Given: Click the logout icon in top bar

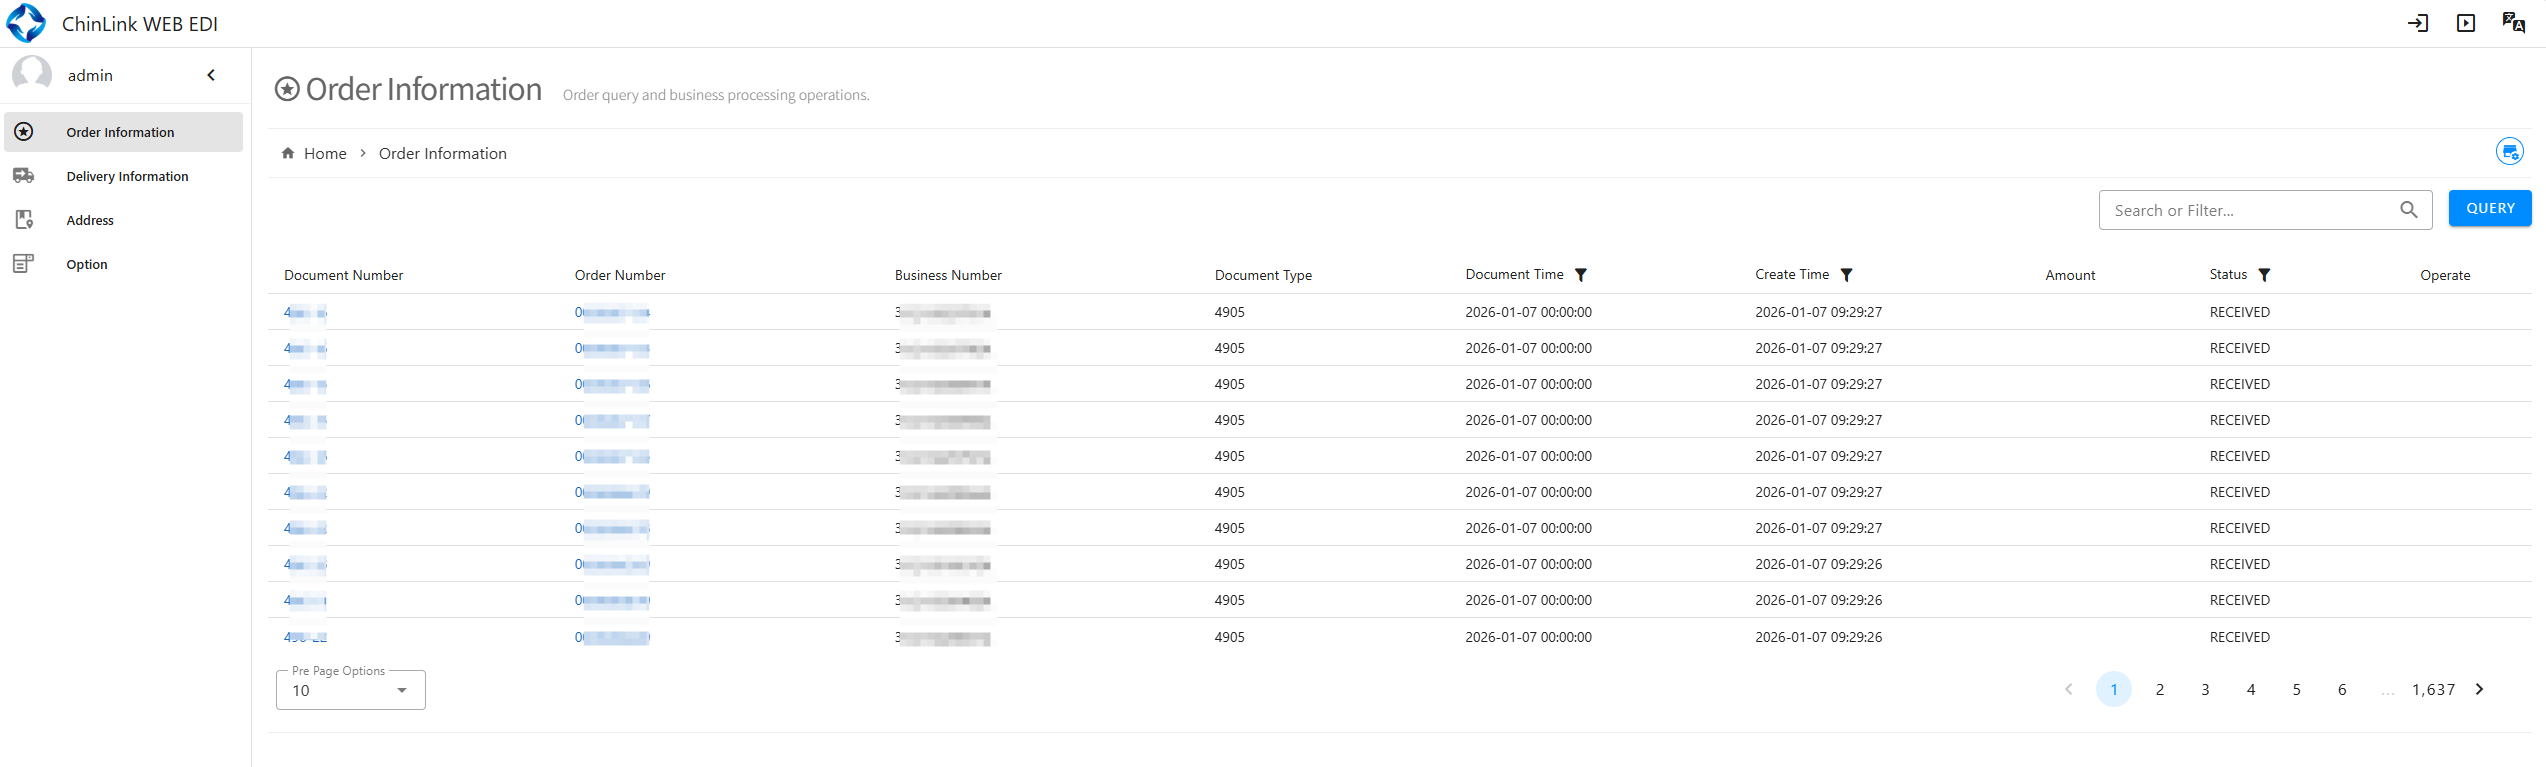Looking at the screenshot, I should coord(2417,23).
